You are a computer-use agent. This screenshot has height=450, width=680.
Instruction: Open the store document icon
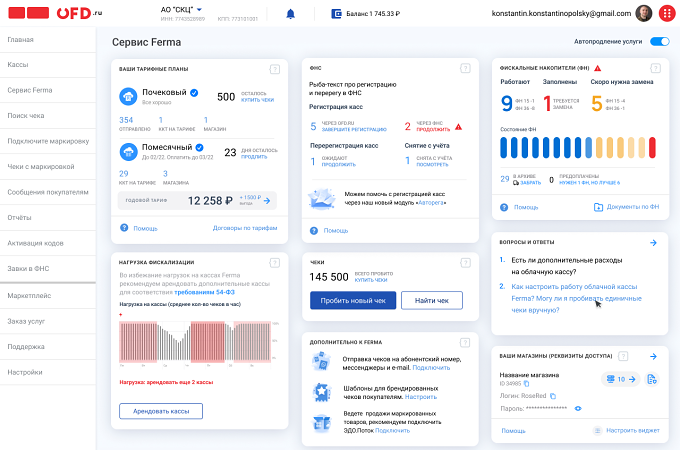651,379
